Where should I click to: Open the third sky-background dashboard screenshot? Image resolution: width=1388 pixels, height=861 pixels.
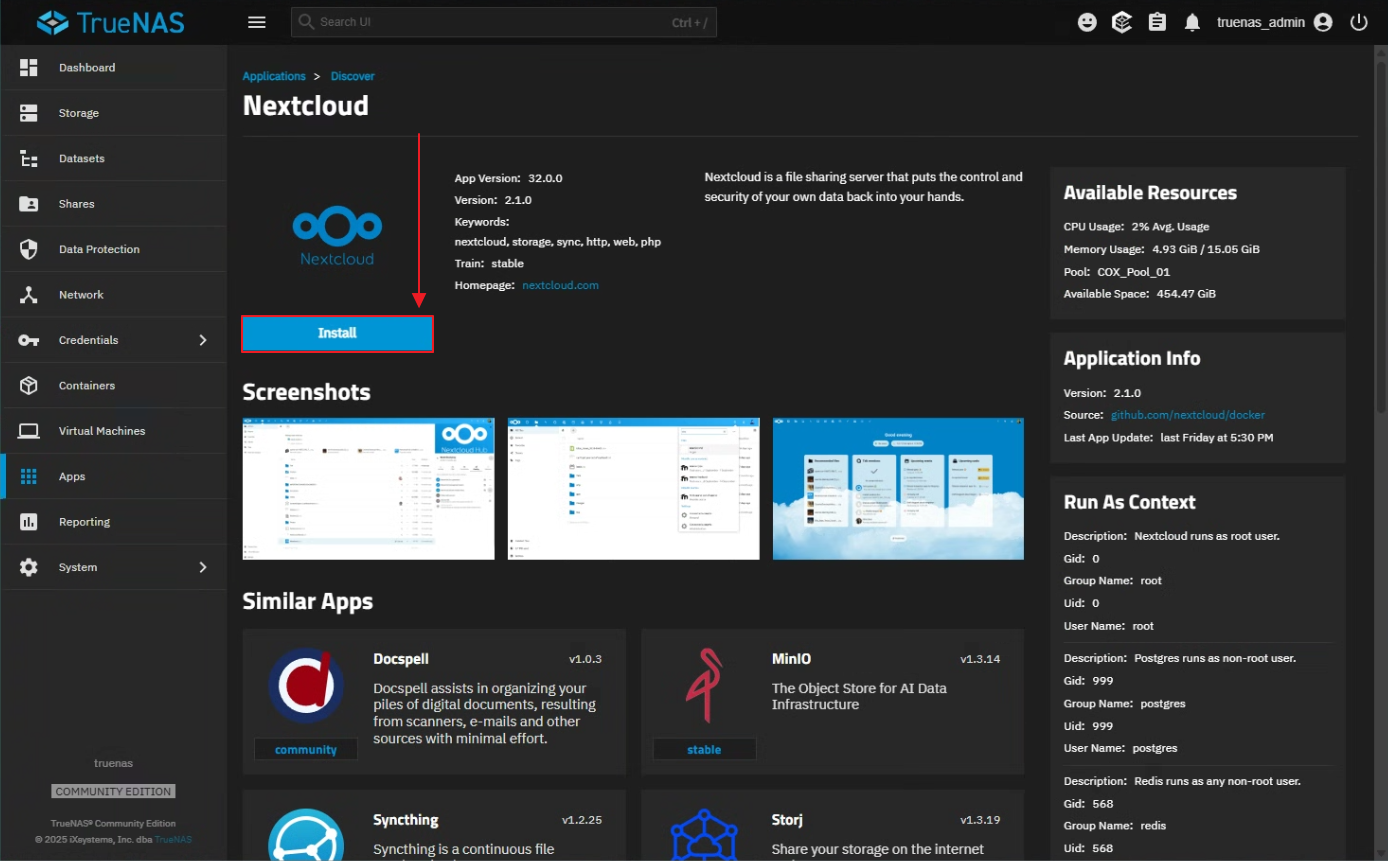tap(898, 489)
